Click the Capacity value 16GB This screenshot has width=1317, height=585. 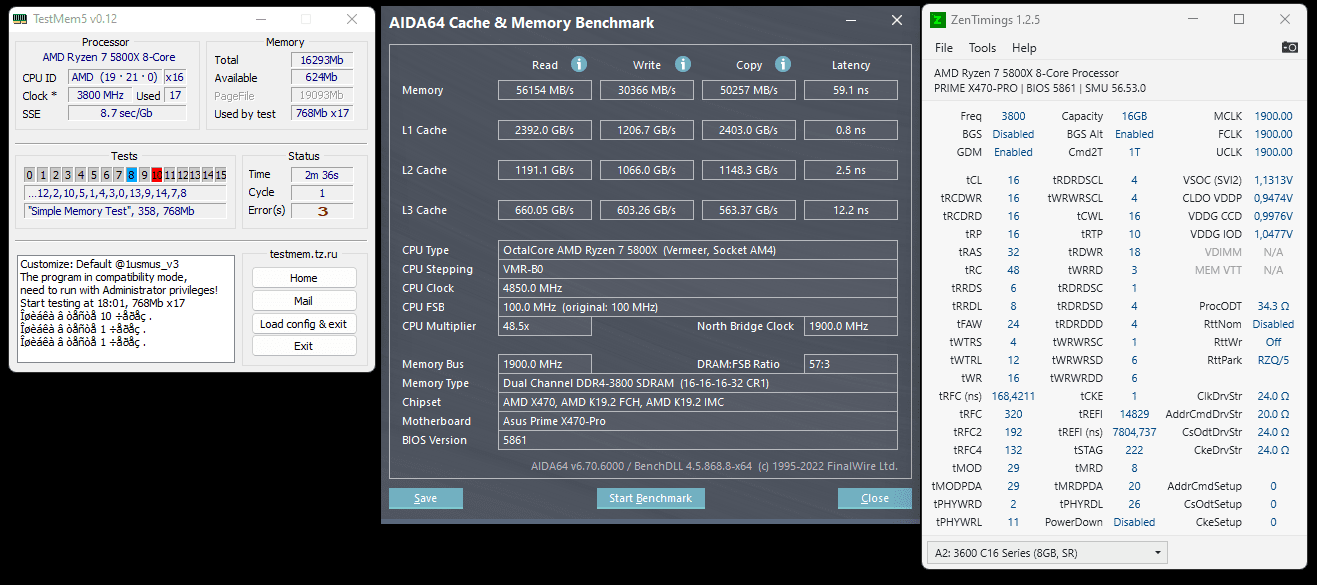(x=1134, y=116)
